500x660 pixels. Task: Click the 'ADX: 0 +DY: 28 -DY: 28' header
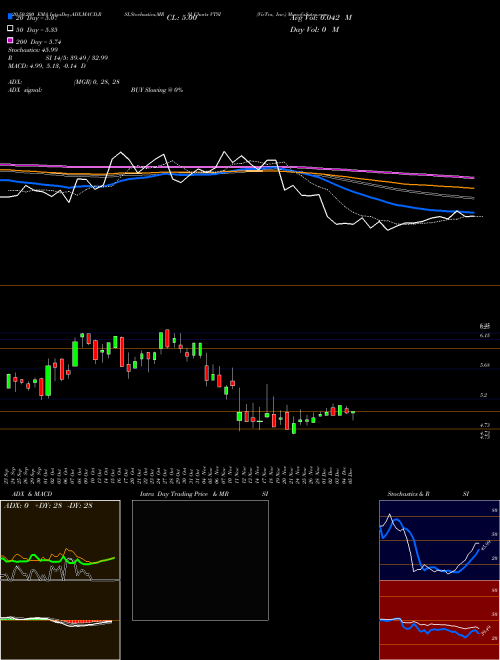[x=48, y=505]
